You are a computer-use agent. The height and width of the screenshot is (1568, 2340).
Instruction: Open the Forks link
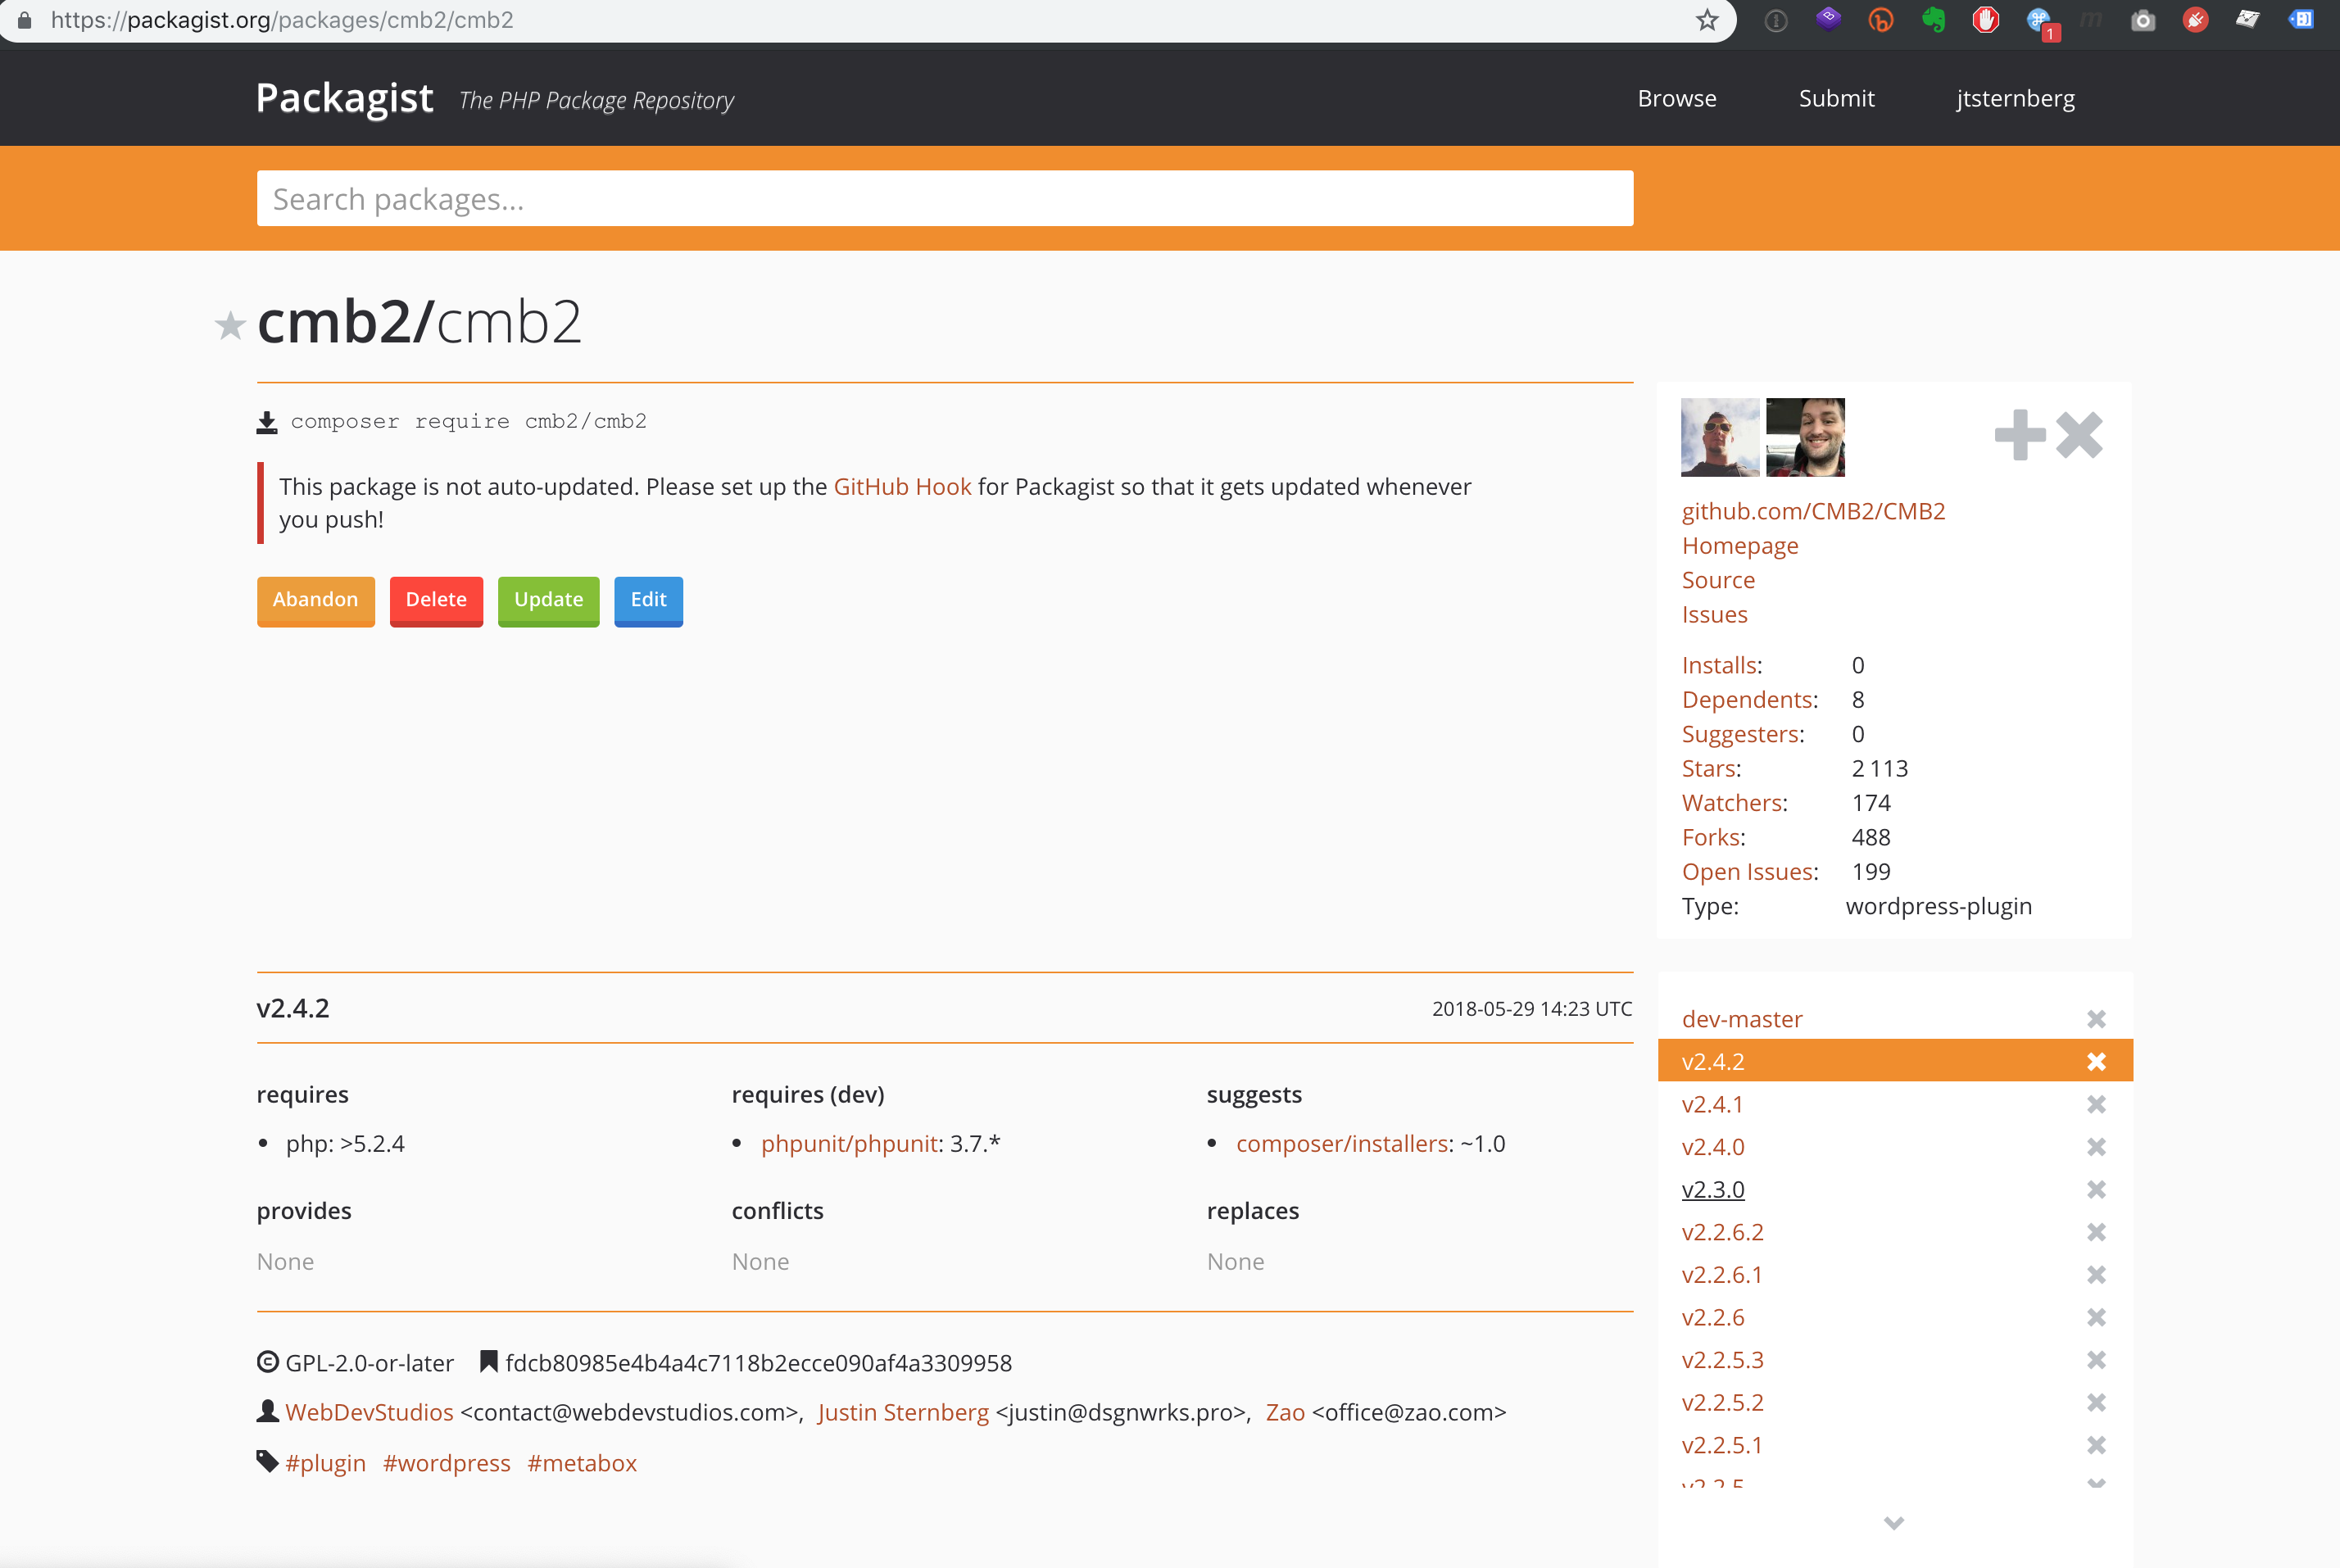(x=1711, y=837)
